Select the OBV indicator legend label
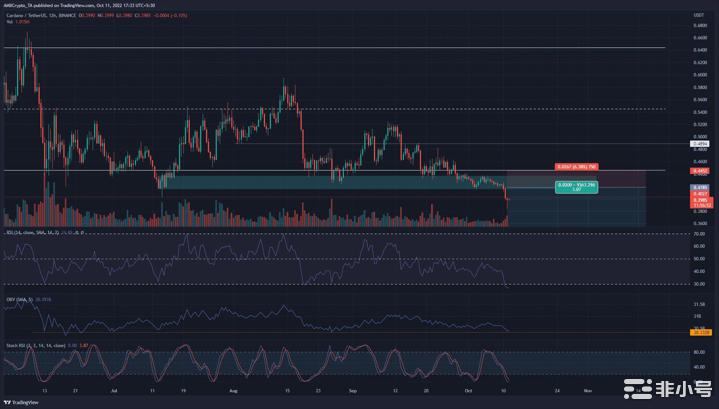This screenshot has height=409, width=719. click(x=12, y=297)
